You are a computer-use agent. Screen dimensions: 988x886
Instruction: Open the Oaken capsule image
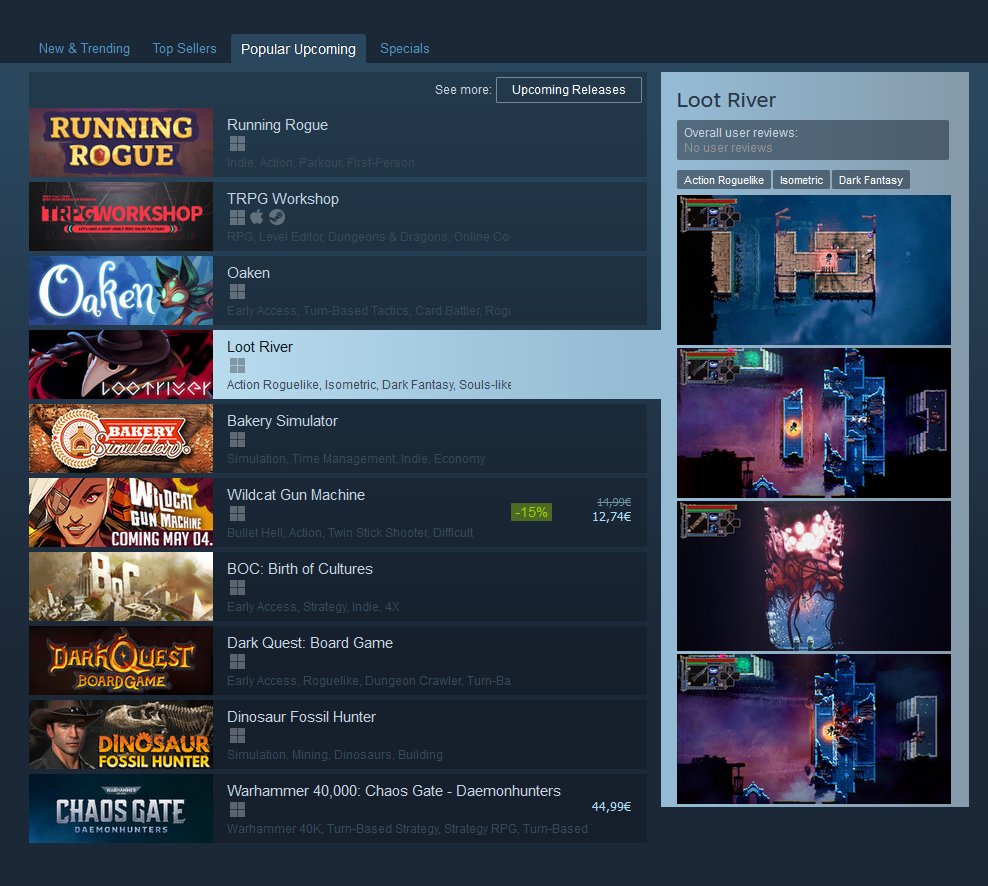coord(121,291)
